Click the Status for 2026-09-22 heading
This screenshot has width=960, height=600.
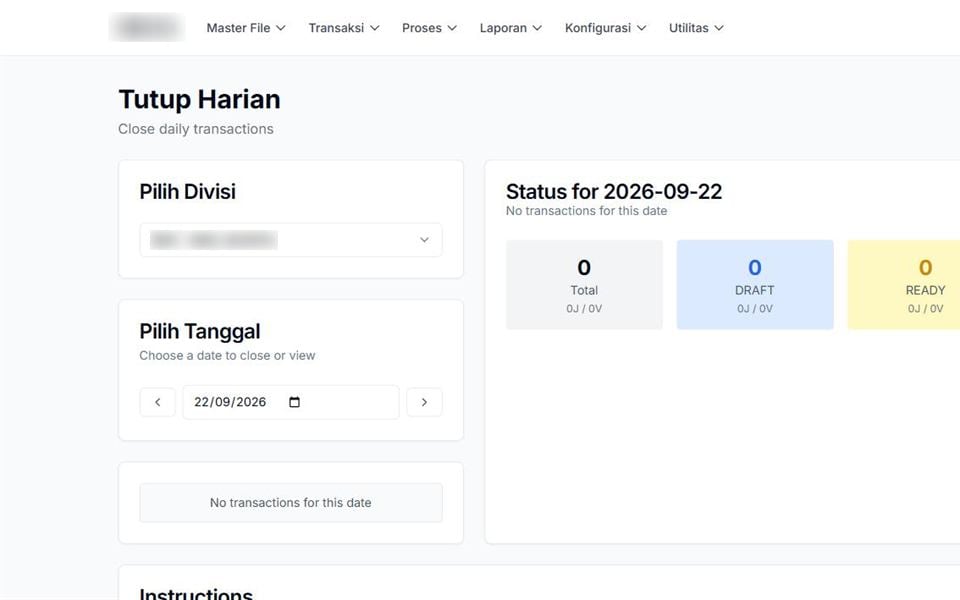[x=614, y=192]
